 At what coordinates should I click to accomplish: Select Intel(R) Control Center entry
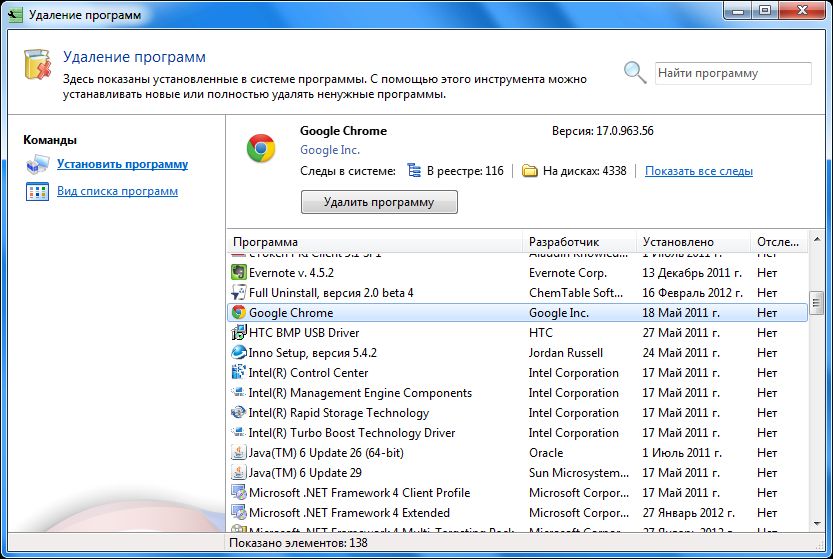tap(517, 372)
